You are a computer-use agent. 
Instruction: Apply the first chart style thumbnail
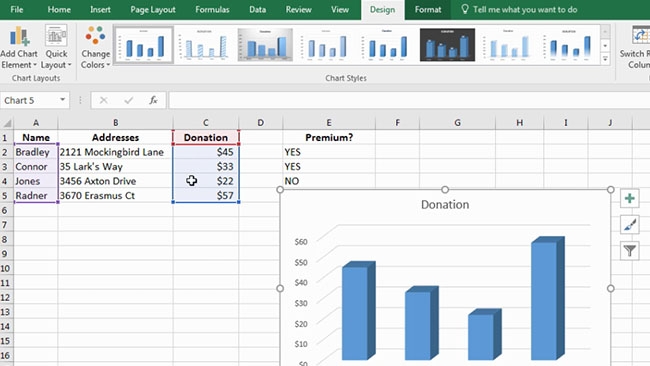click(143, 45)
